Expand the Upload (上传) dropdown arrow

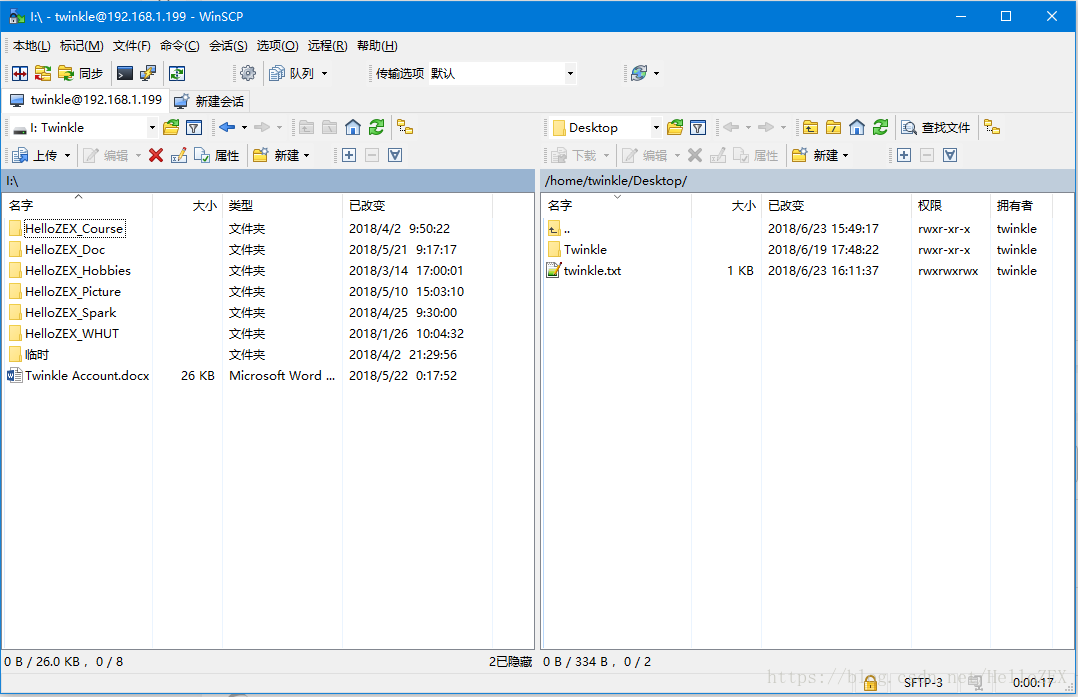point(67,155)
